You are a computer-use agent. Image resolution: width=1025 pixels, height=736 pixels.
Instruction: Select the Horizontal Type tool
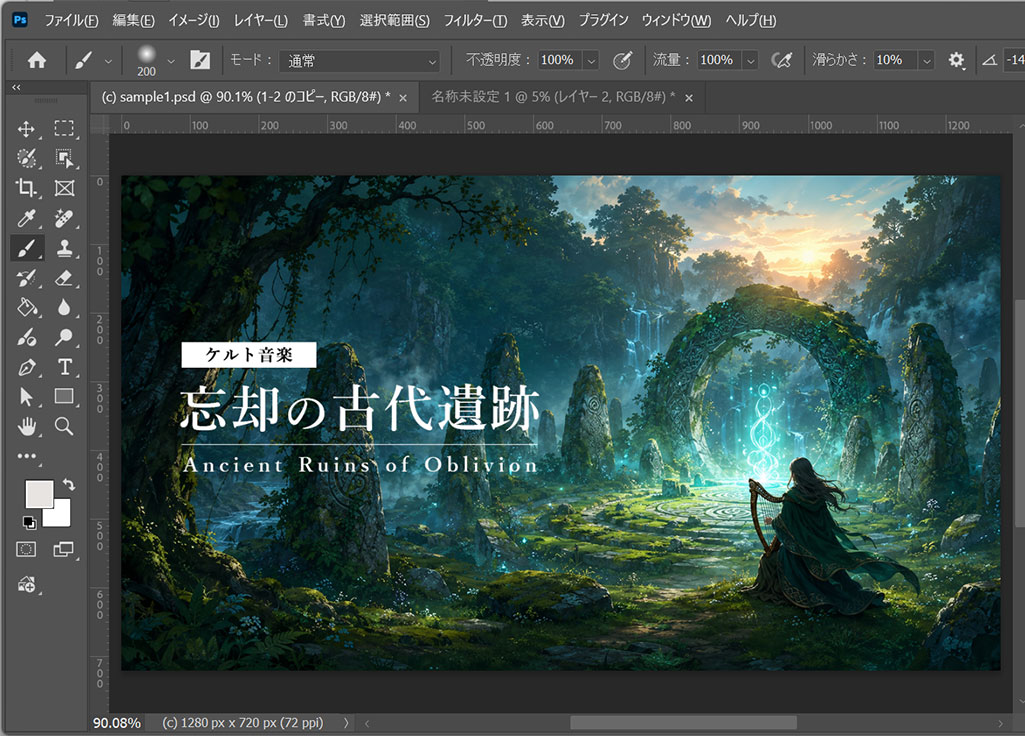pos(64,367)
